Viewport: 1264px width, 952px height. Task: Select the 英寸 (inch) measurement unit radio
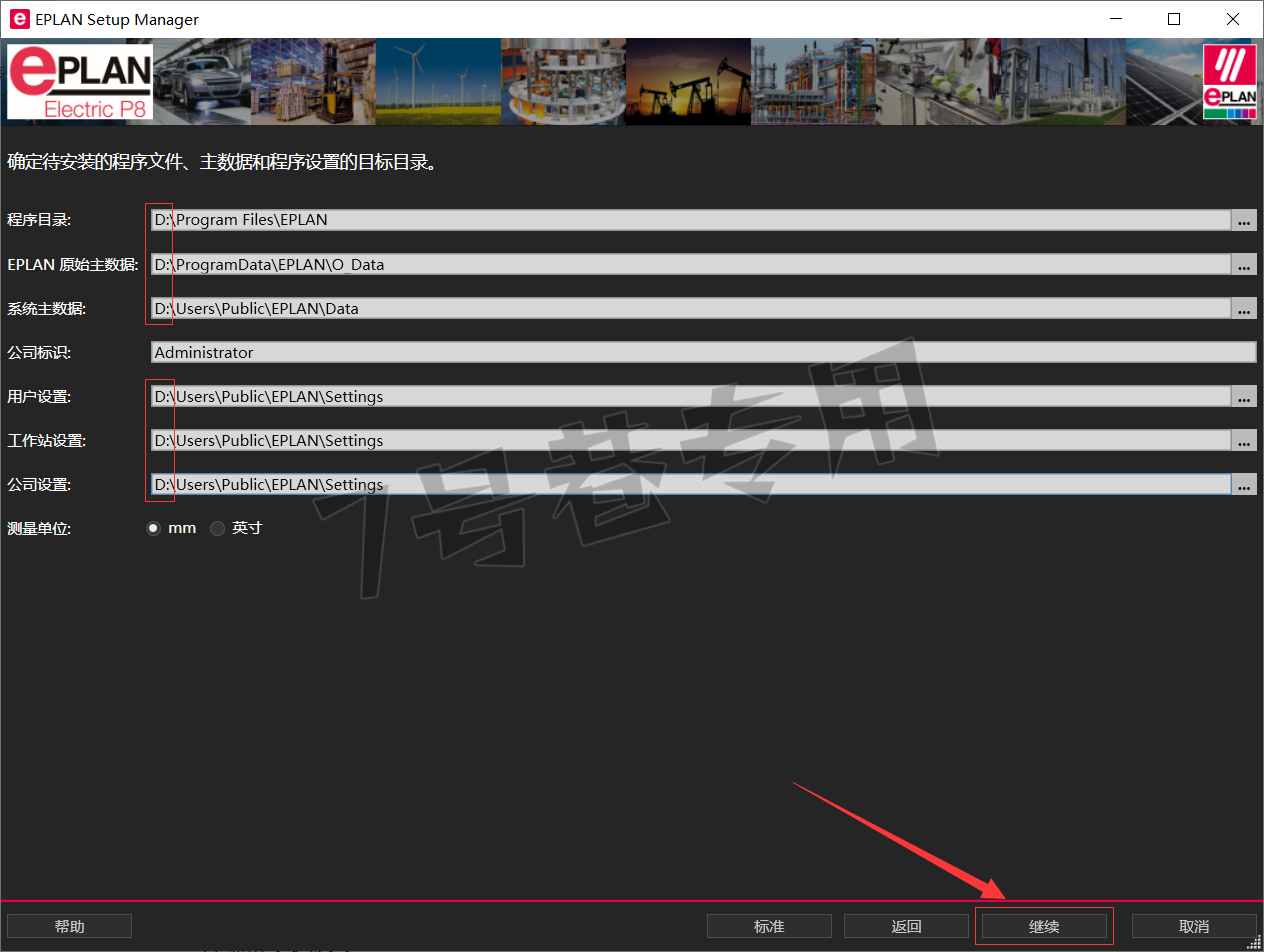[217, 528]
